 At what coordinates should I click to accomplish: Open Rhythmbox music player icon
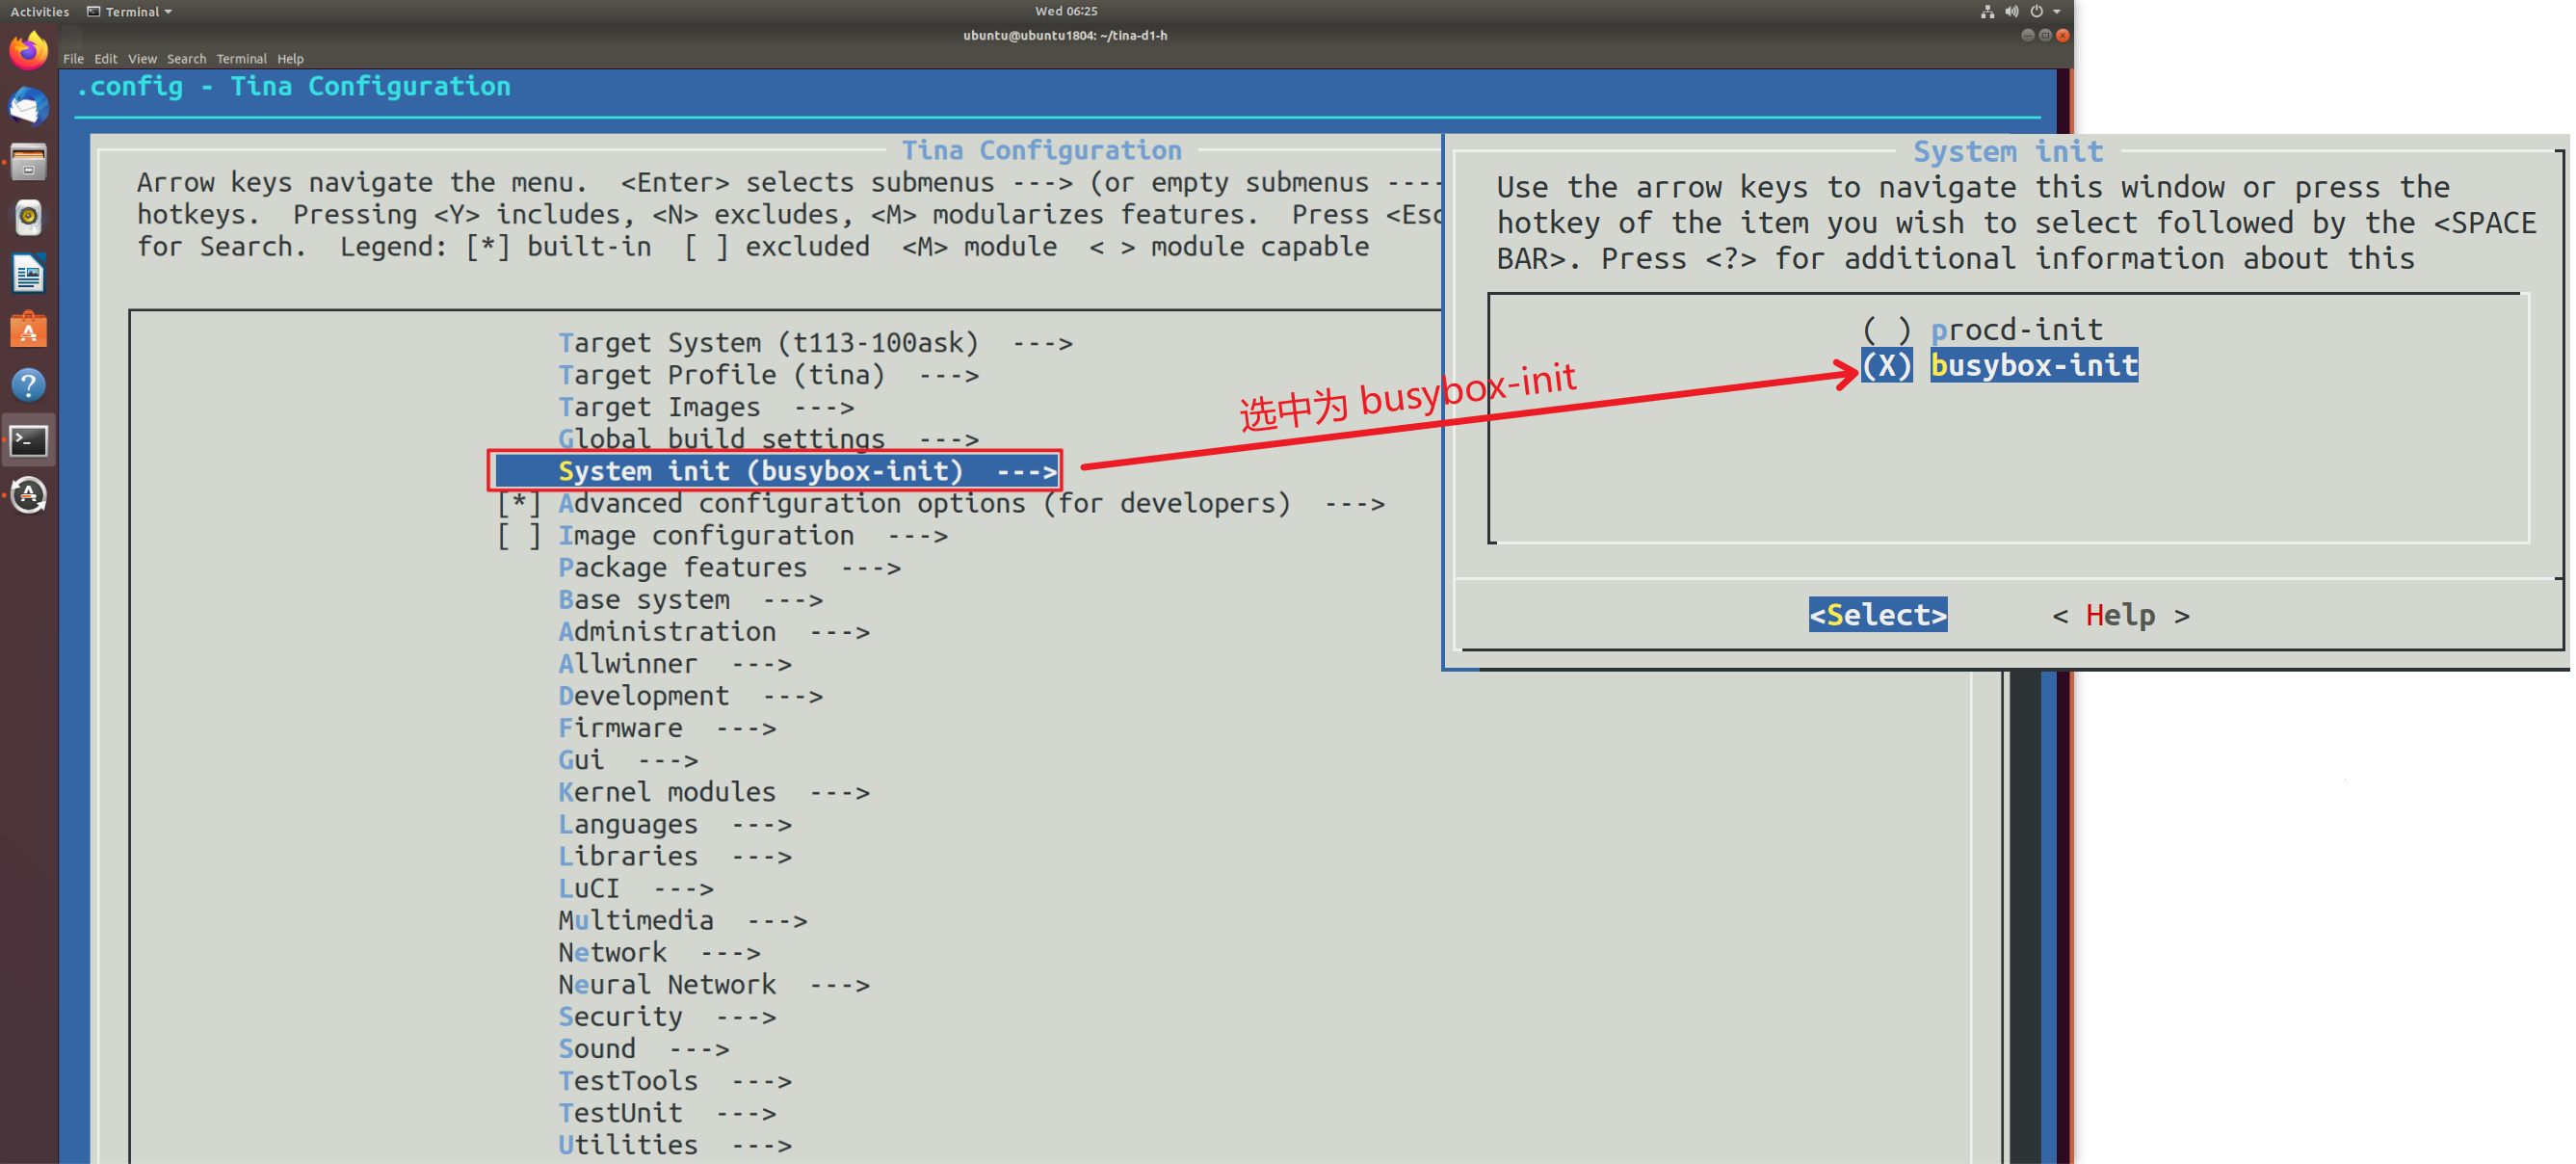(28, 217)
